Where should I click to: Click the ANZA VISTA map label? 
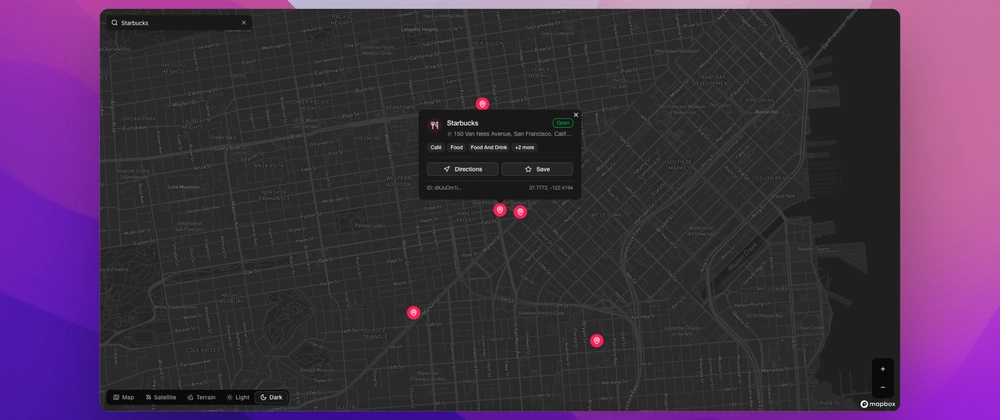tap(268, 165)
